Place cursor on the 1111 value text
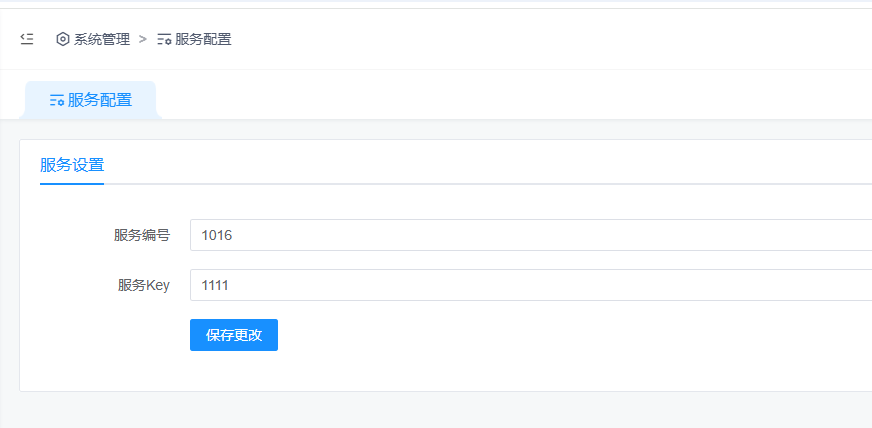 point(215,285)
